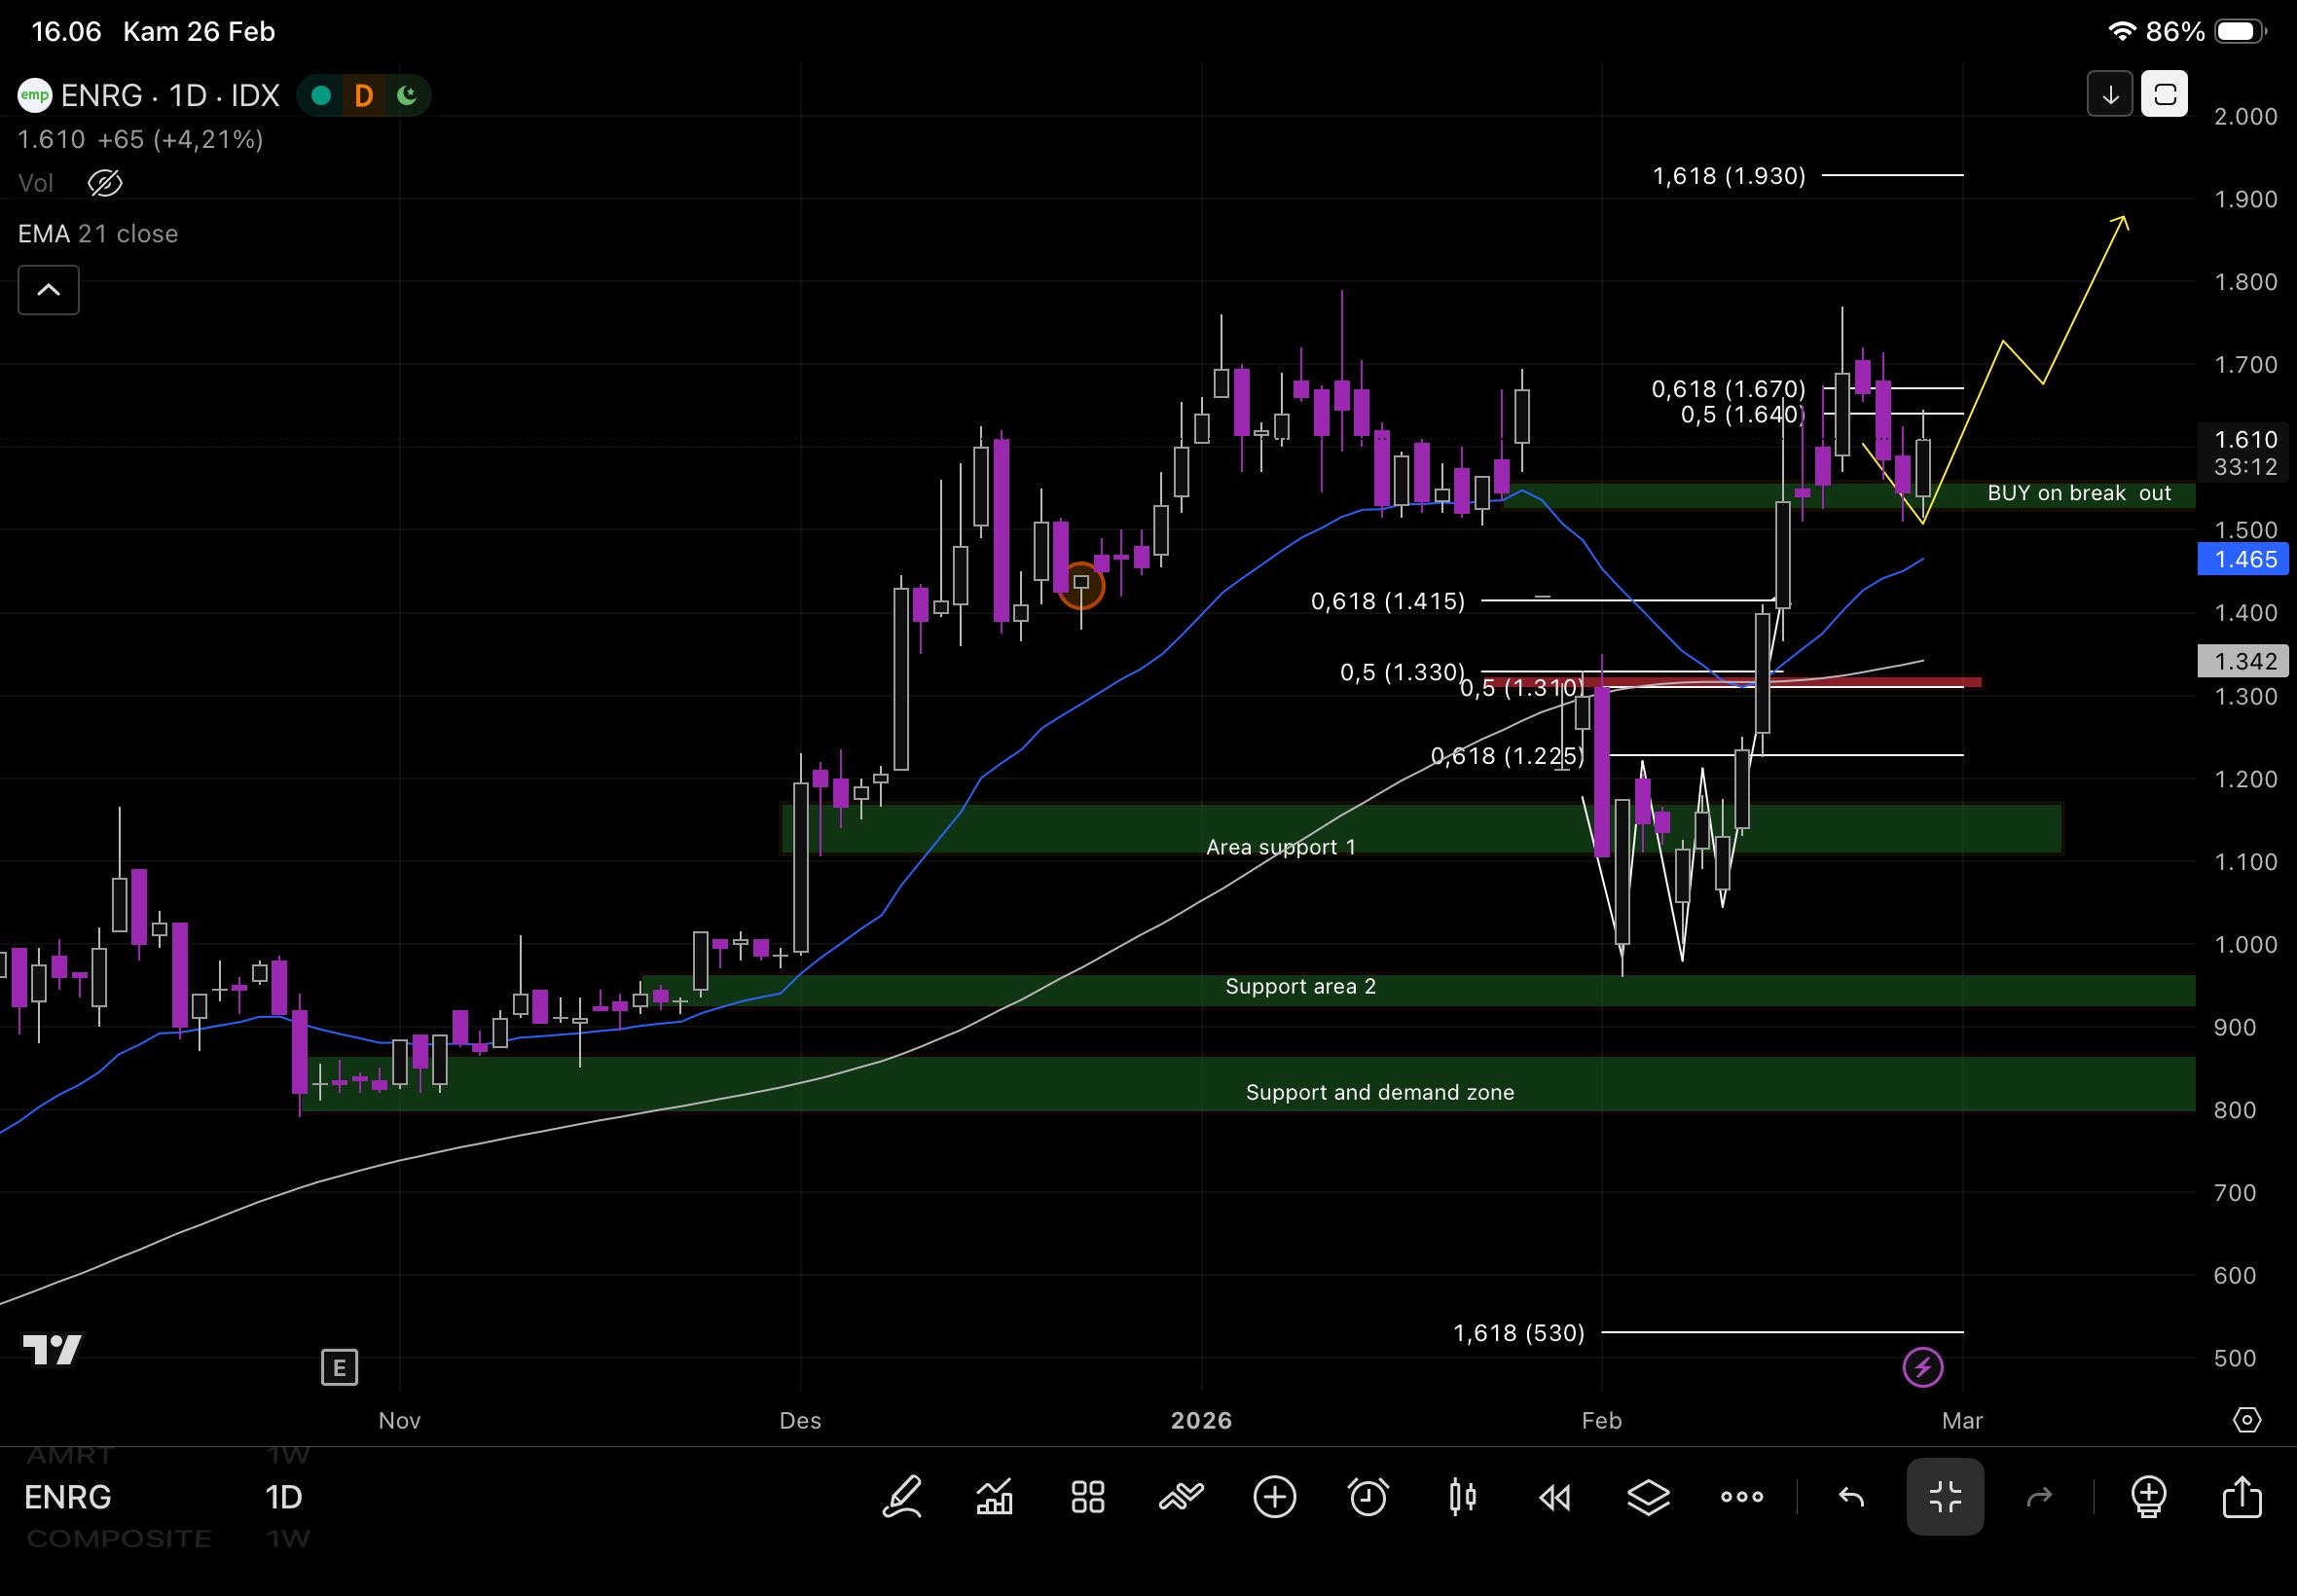Open the 1D timeframe selector
This screenshot has height=1596, width=2297.
283,1497
